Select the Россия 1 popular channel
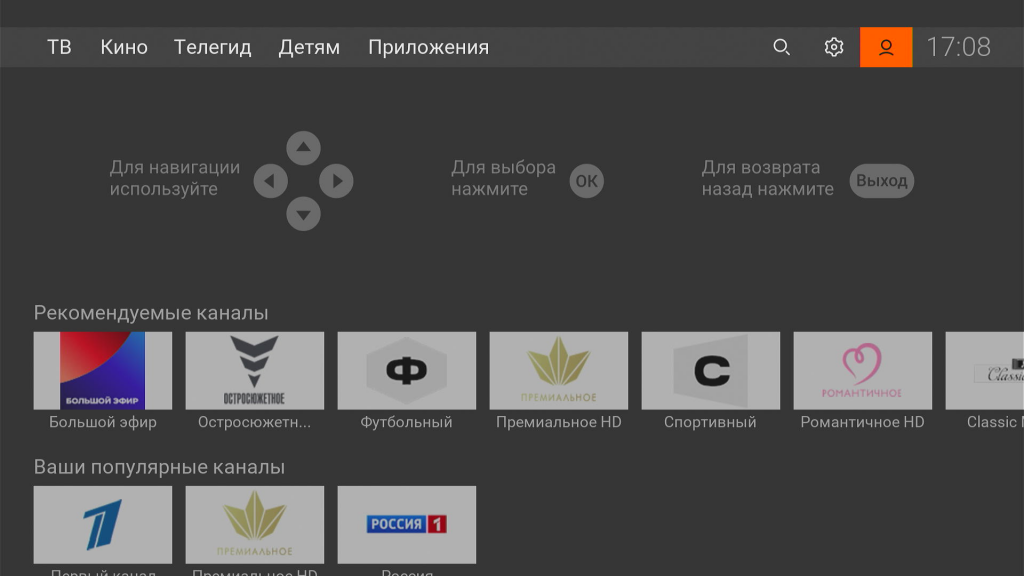 (407, 525)
